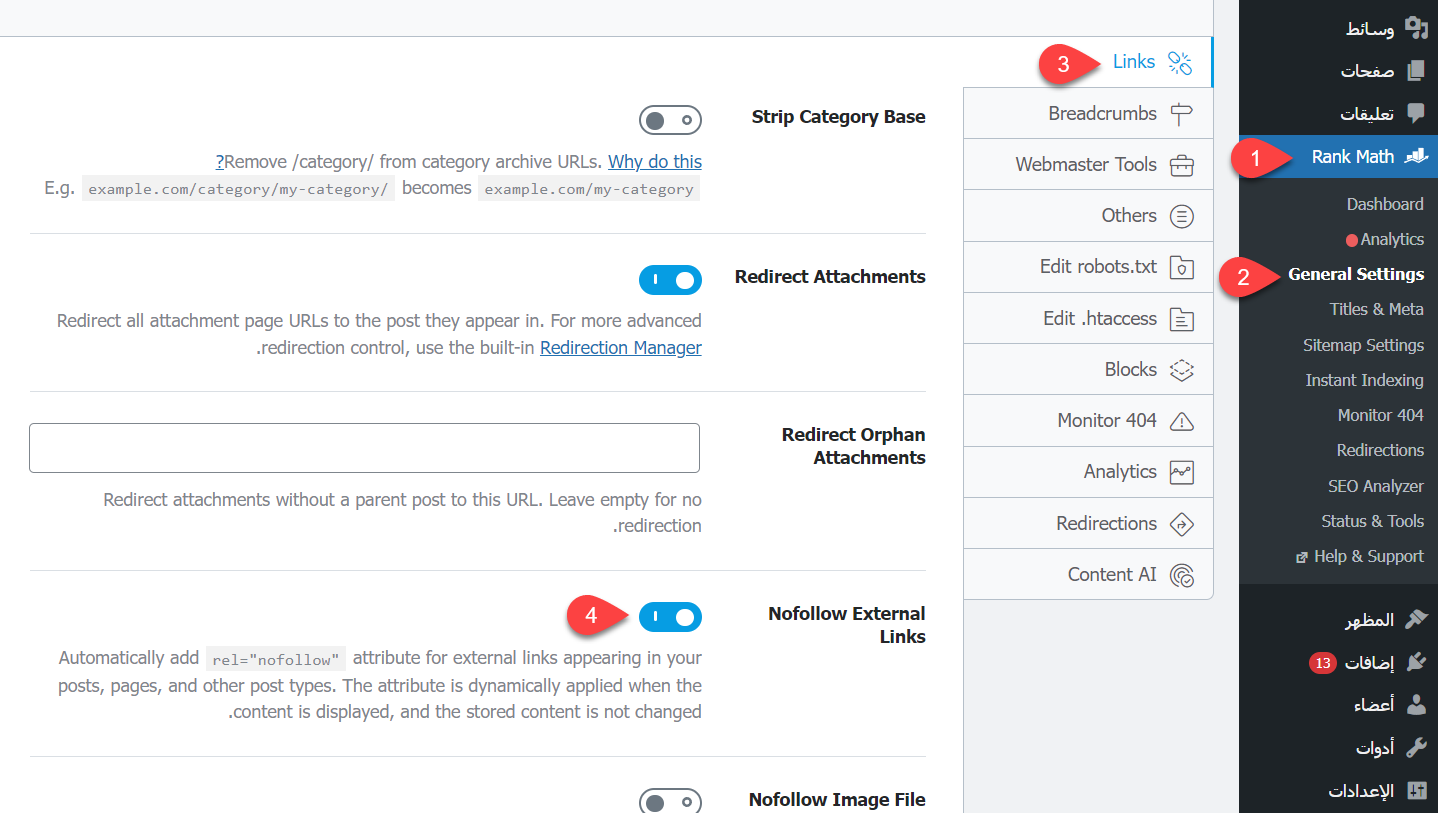Click the Breadcrumbs signpost icon
Screen dimensions: 1438x813
point(1181,114)
